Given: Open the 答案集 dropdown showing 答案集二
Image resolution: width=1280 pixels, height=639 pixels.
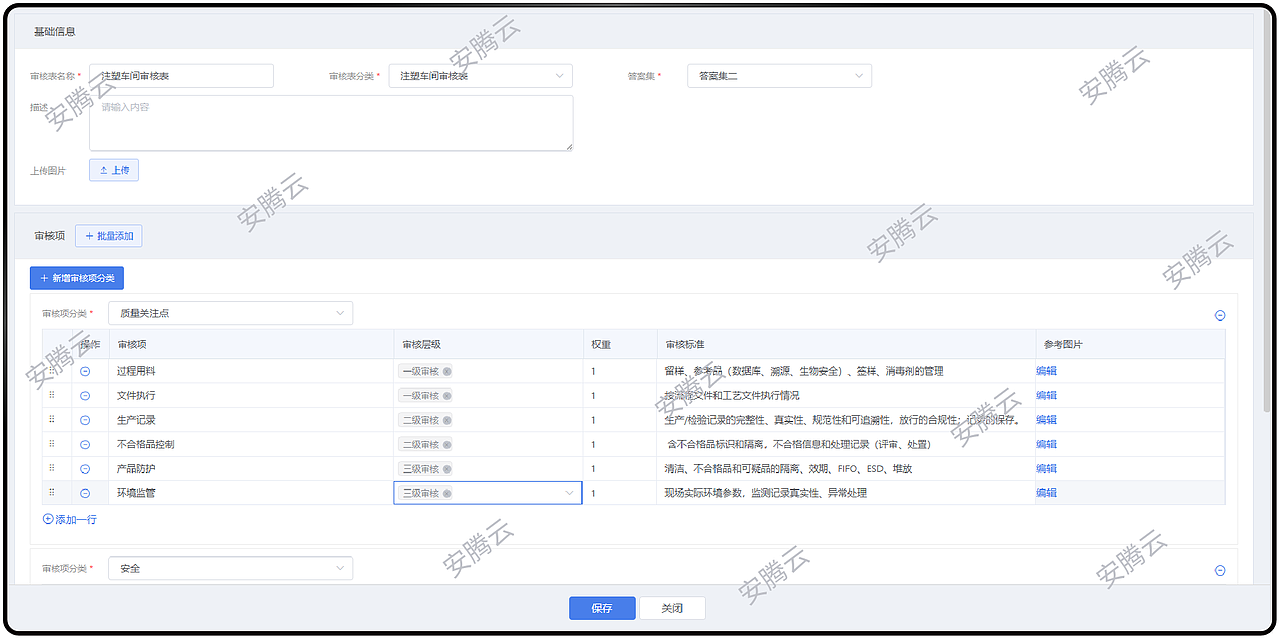Looking at the screenshot, I should [x=779, y=76].
